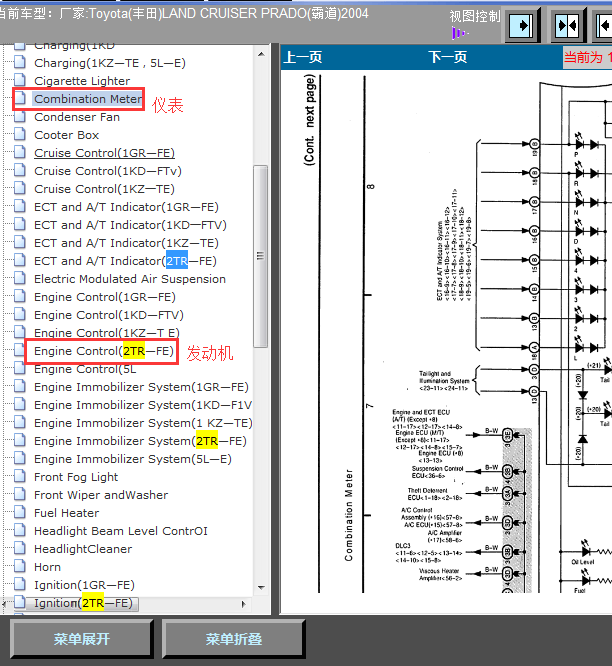Select Engine Immobilizer System(1KD—F1V
The image size is (612, 666).
pyautogui.click(x=143, y=405)
